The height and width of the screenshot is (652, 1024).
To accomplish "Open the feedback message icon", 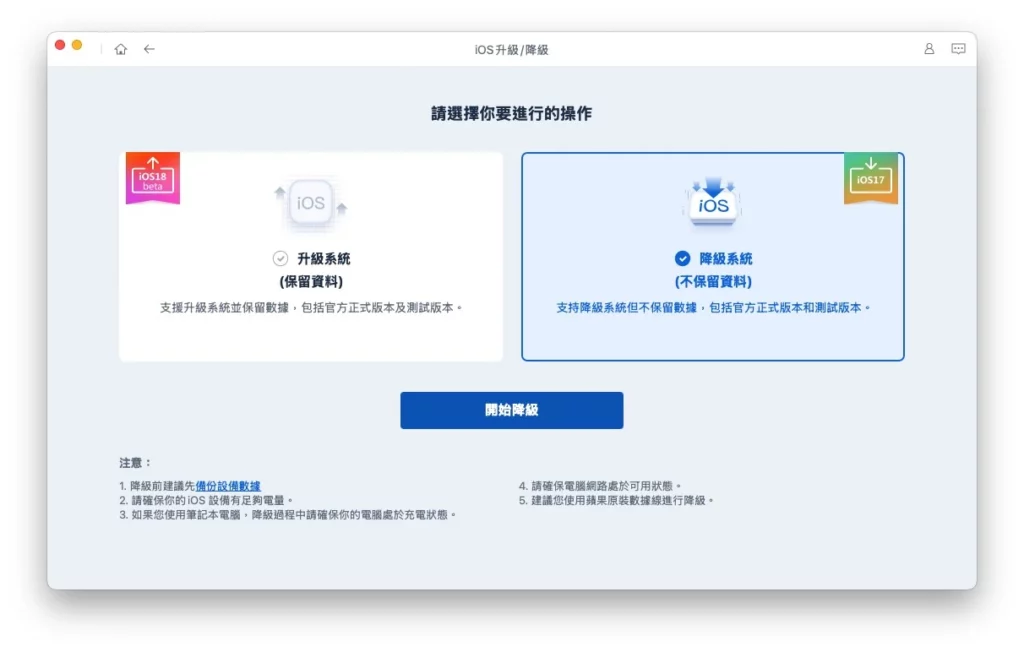I will (958, 49).
